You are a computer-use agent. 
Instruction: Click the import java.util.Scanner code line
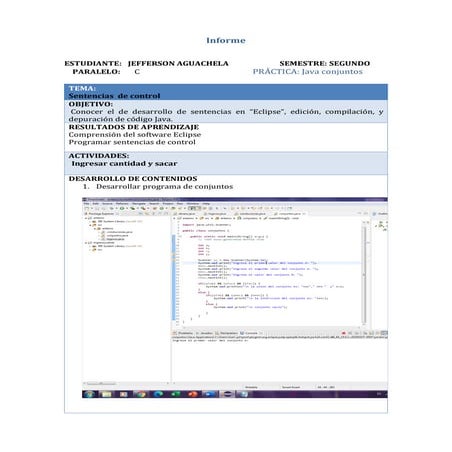point(206,225)
